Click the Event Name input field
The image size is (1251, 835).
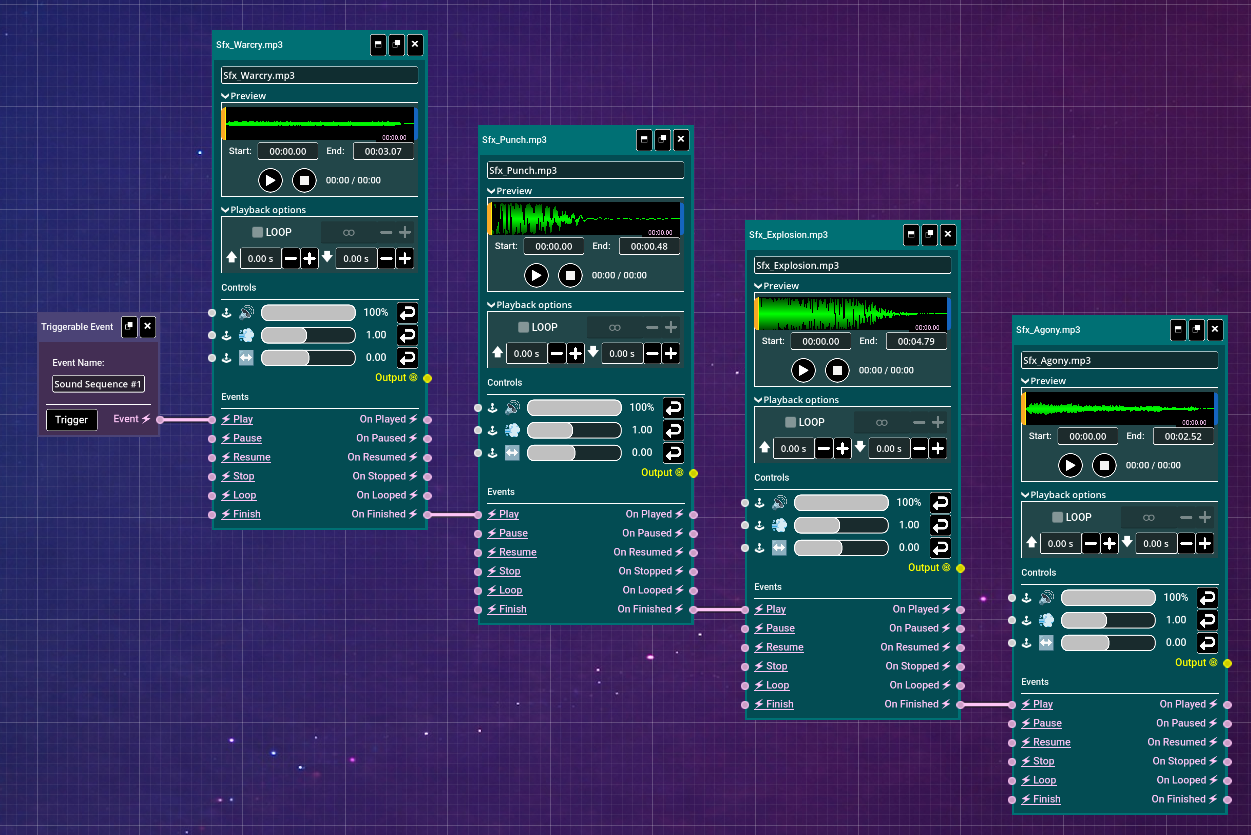pos(98,384)
